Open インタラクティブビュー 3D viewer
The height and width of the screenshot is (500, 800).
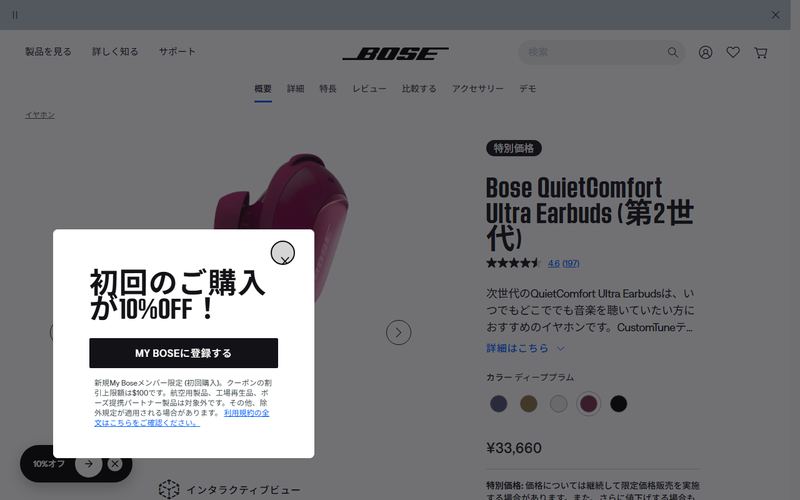[229, 490]
